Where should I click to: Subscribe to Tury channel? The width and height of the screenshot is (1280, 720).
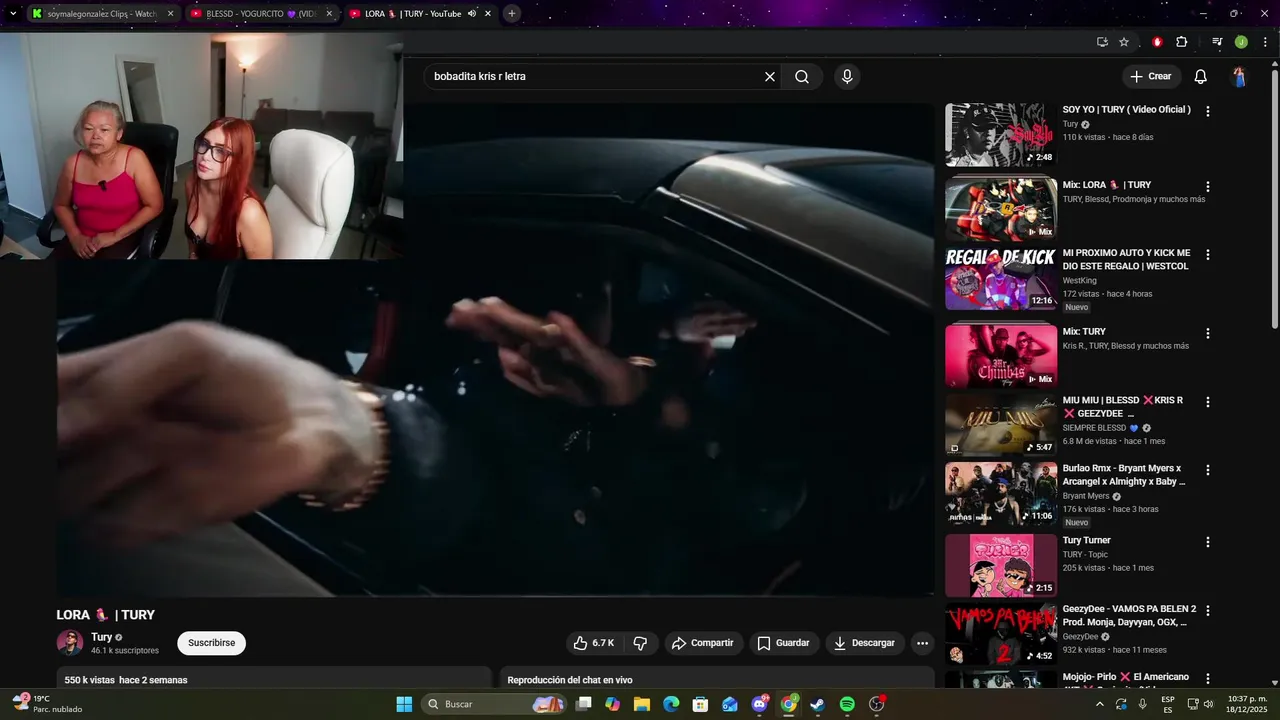(x=212, y=643)
